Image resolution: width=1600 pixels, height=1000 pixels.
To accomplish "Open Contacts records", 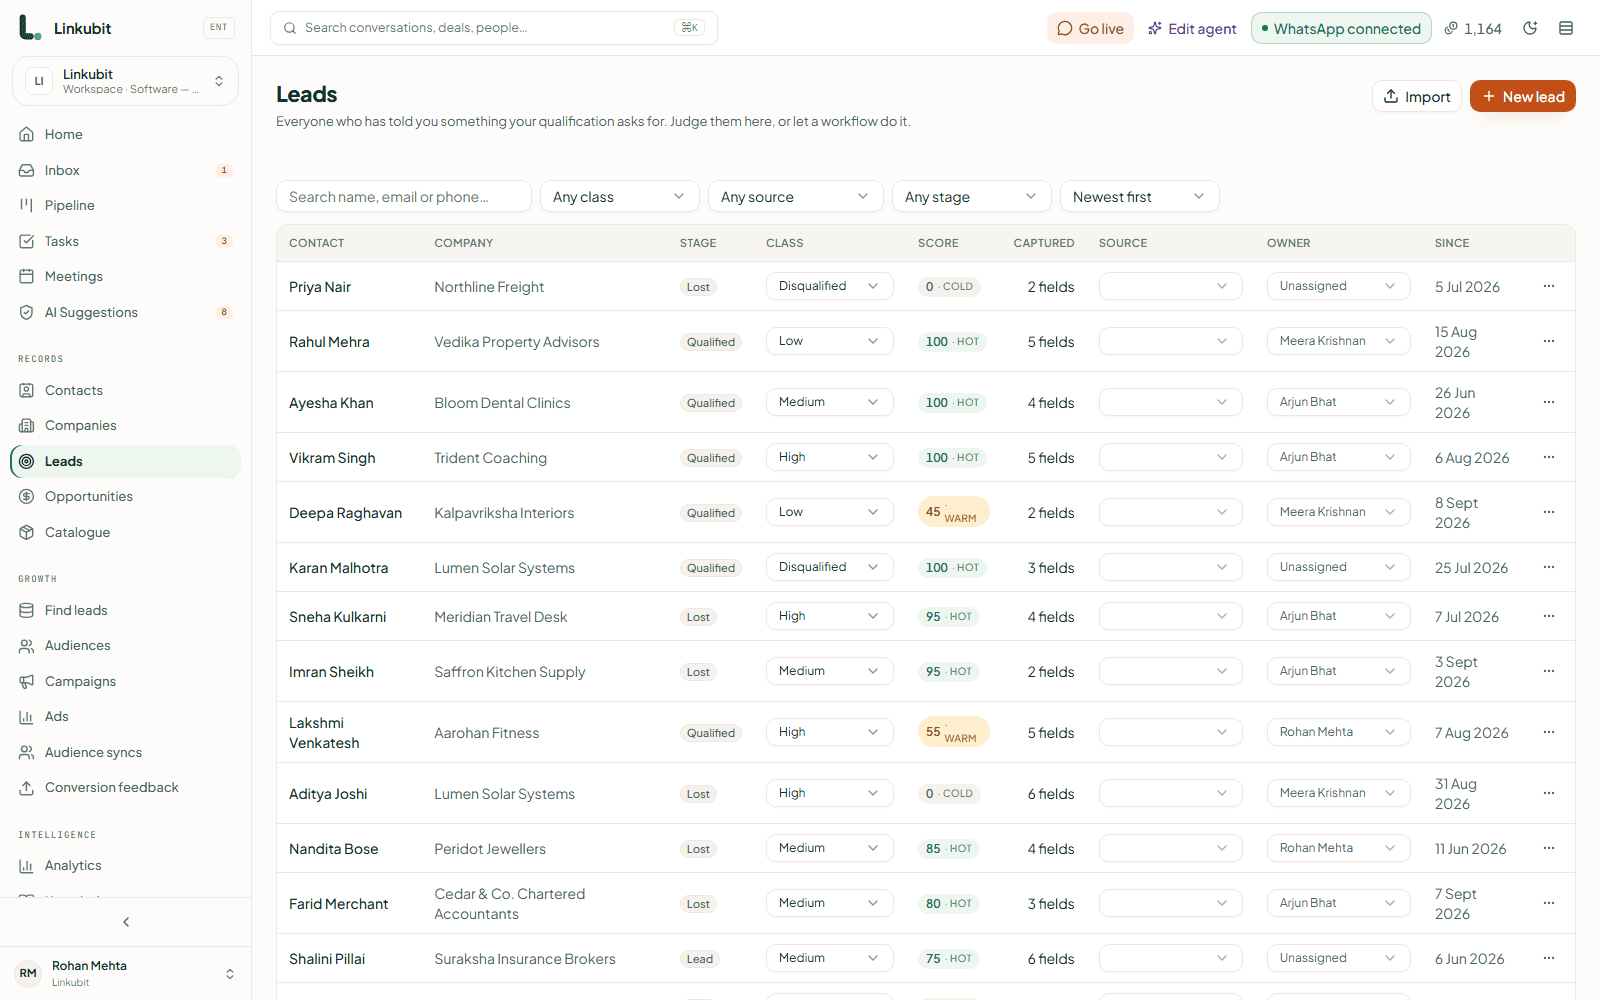I will pyautogui.click(x=125, y=390).
